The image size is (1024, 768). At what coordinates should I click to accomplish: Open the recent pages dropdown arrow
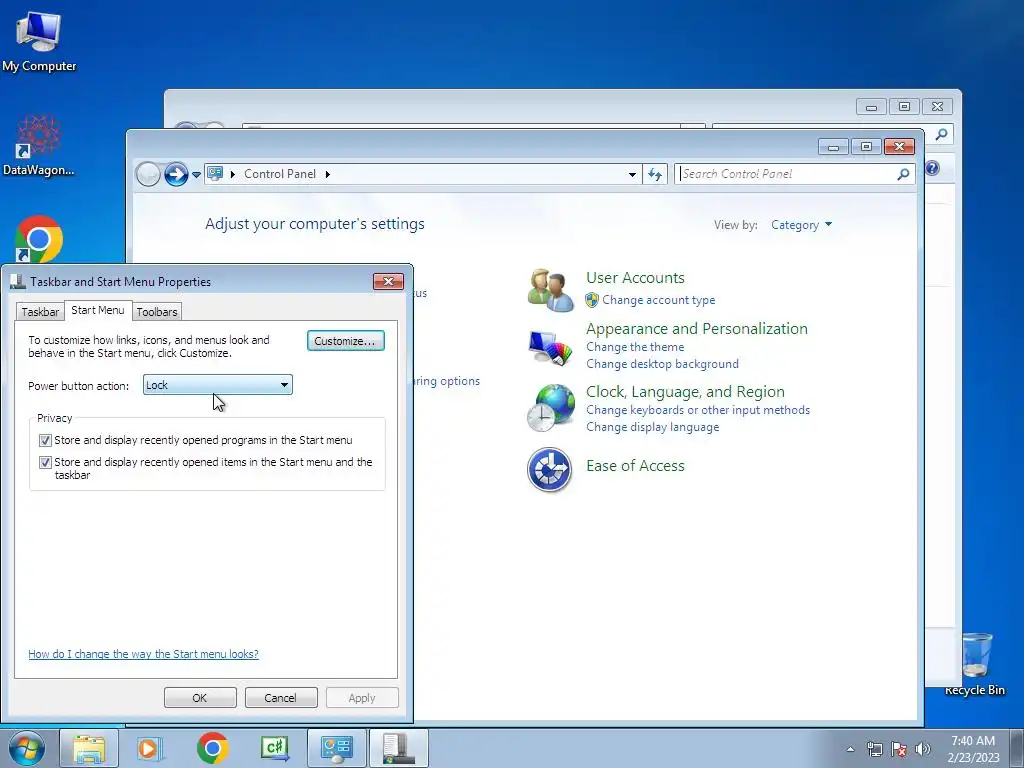point(197,175)
